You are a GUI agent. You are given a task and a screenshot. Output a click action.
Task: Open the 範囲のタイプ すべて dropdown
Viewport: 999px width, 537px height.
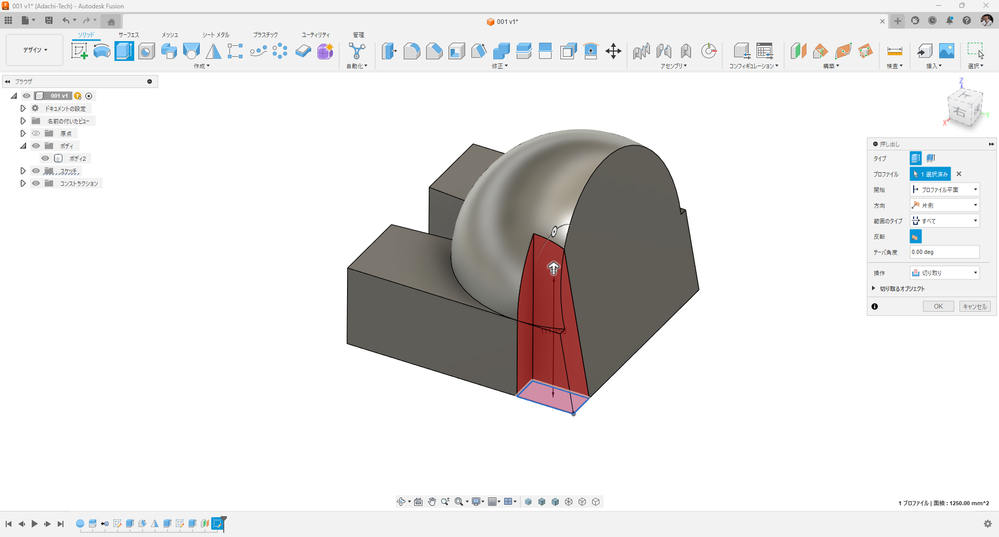point(944,221)
